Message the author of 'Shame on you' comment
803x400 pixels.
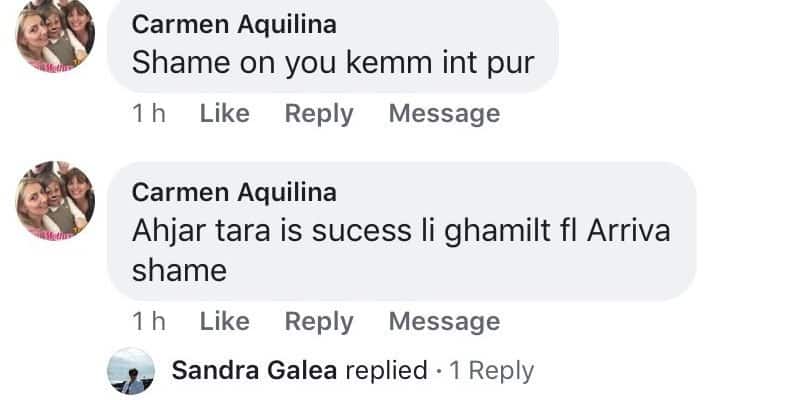point(443,114)
